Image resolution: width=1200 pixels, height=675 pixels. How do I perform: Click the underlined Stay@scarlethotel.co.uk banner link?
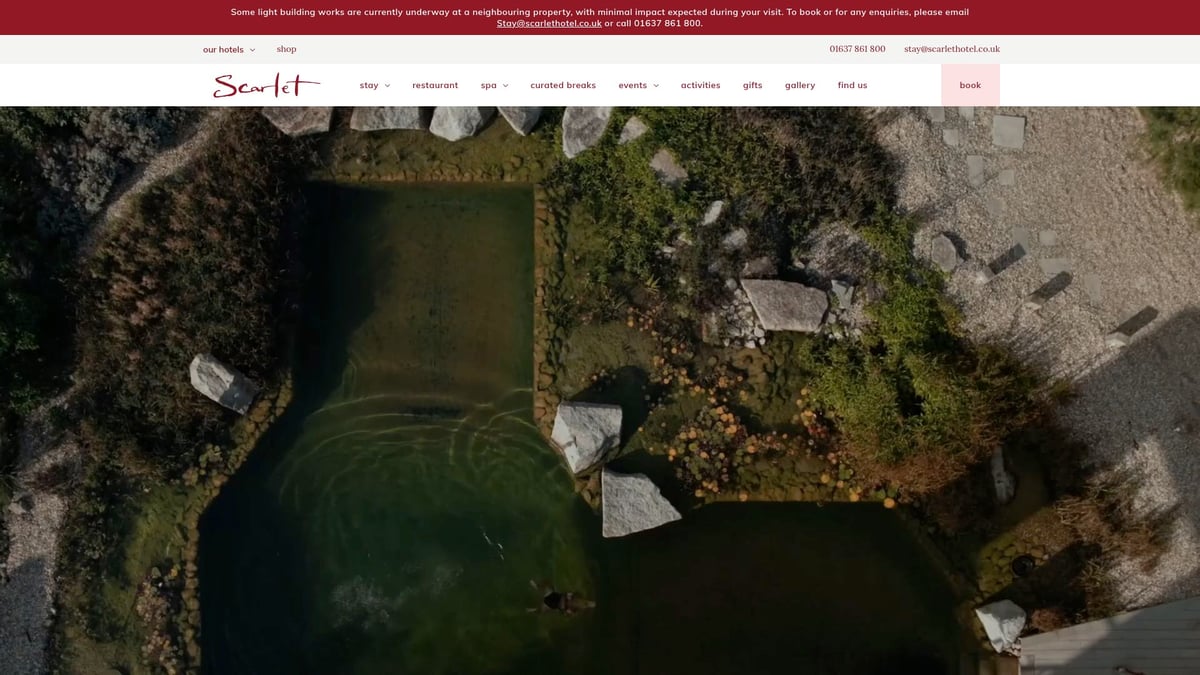click(x=549, y=23)
